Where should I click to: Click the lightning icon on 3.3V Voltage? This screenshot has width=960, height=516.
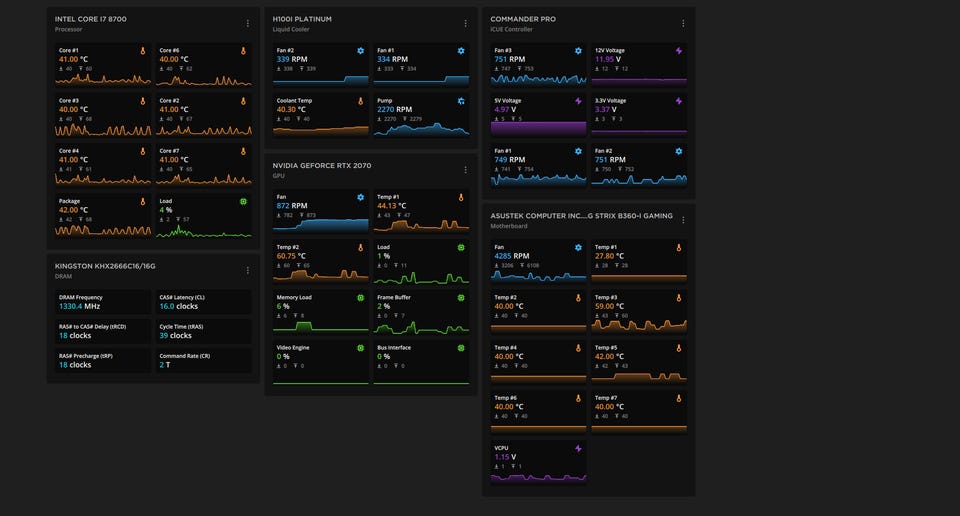click(x=678, y=101)
